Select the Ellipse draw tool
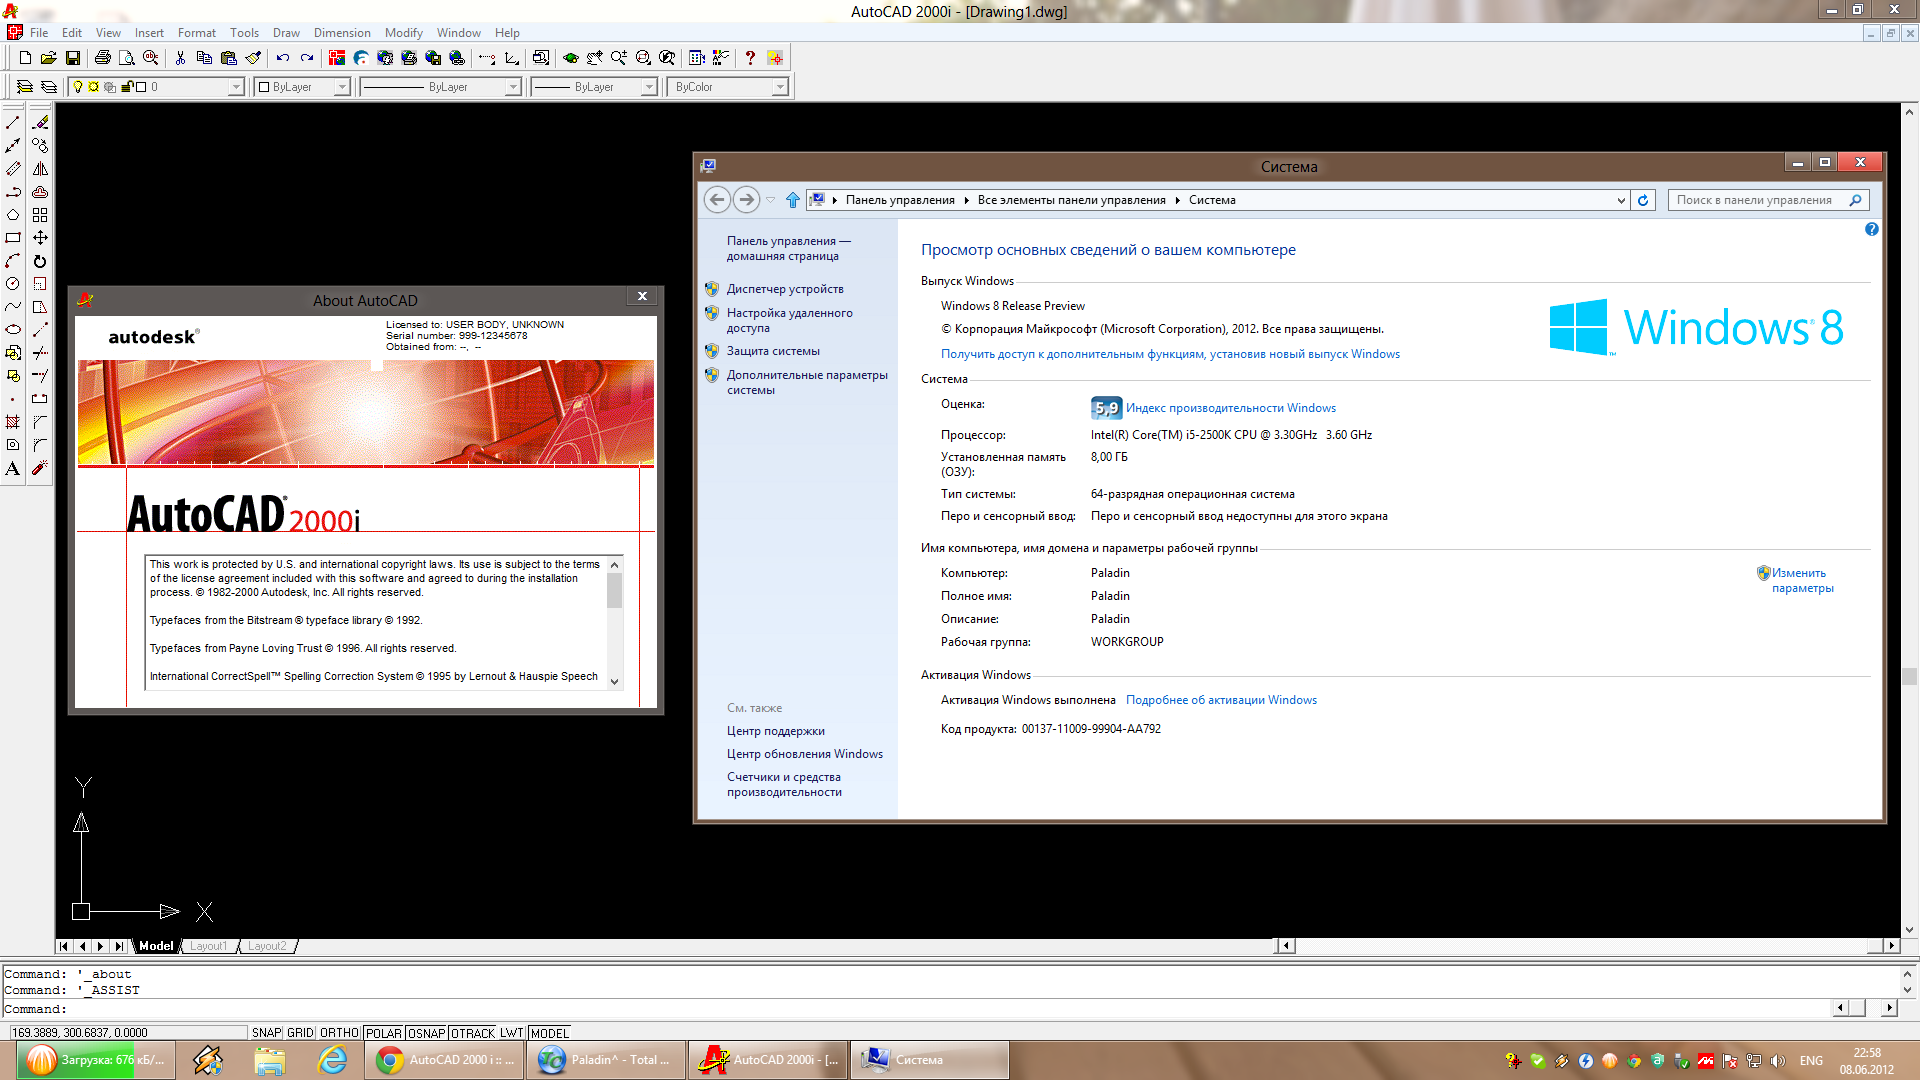The height and width of the screenshot is (1080, 1920). click(13, 330)
